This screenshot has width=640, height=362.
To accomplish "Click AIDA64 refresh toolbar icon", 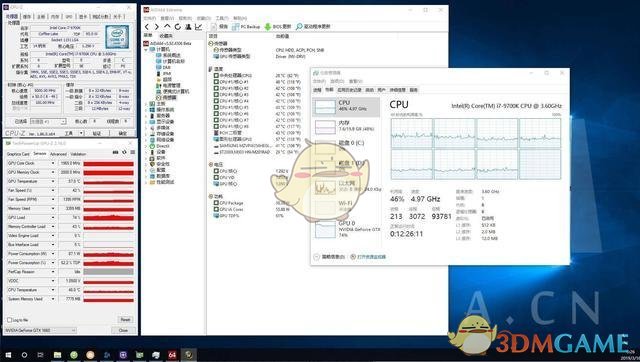I will 178,27.
